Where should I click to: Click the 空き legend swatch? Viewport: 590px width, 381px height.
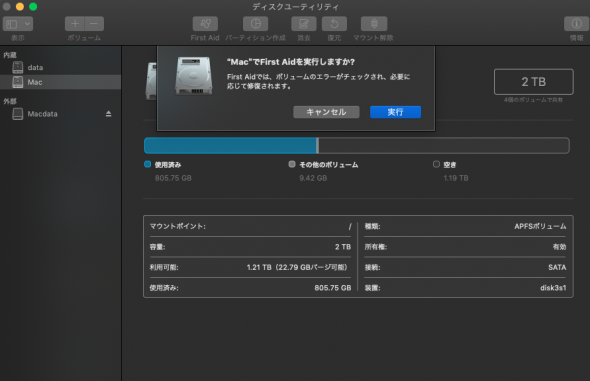(436, 164)
